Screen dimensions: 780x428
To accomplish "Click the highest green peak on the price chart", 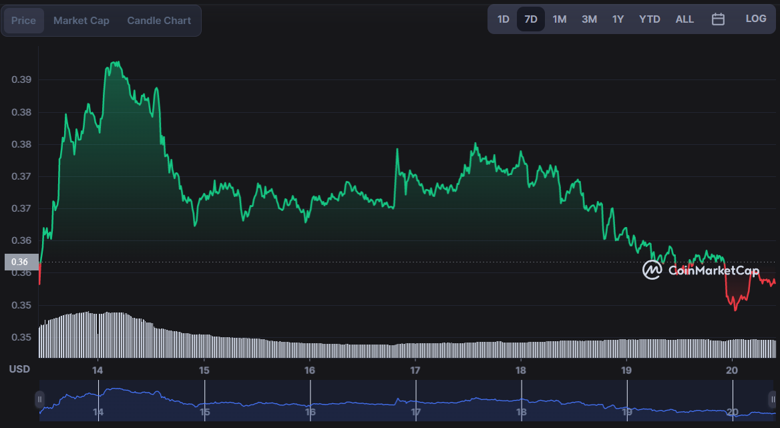I will (116, 63).
